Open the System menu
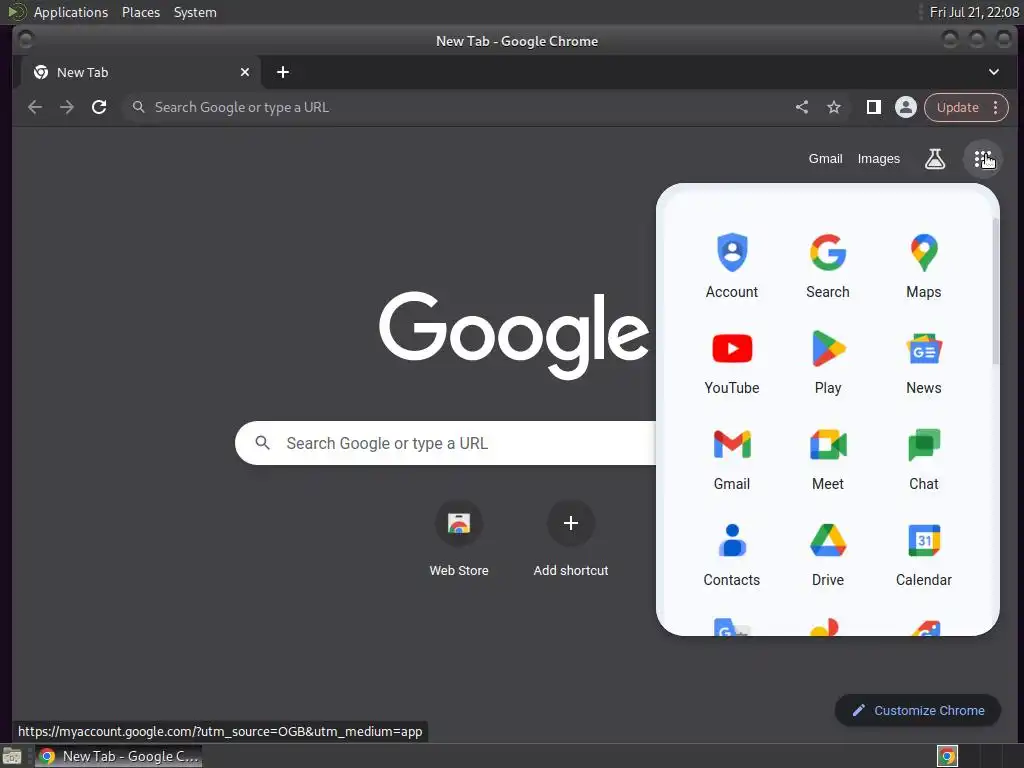The width and height of the screenshot is (1024, 768). coord(195,12)
